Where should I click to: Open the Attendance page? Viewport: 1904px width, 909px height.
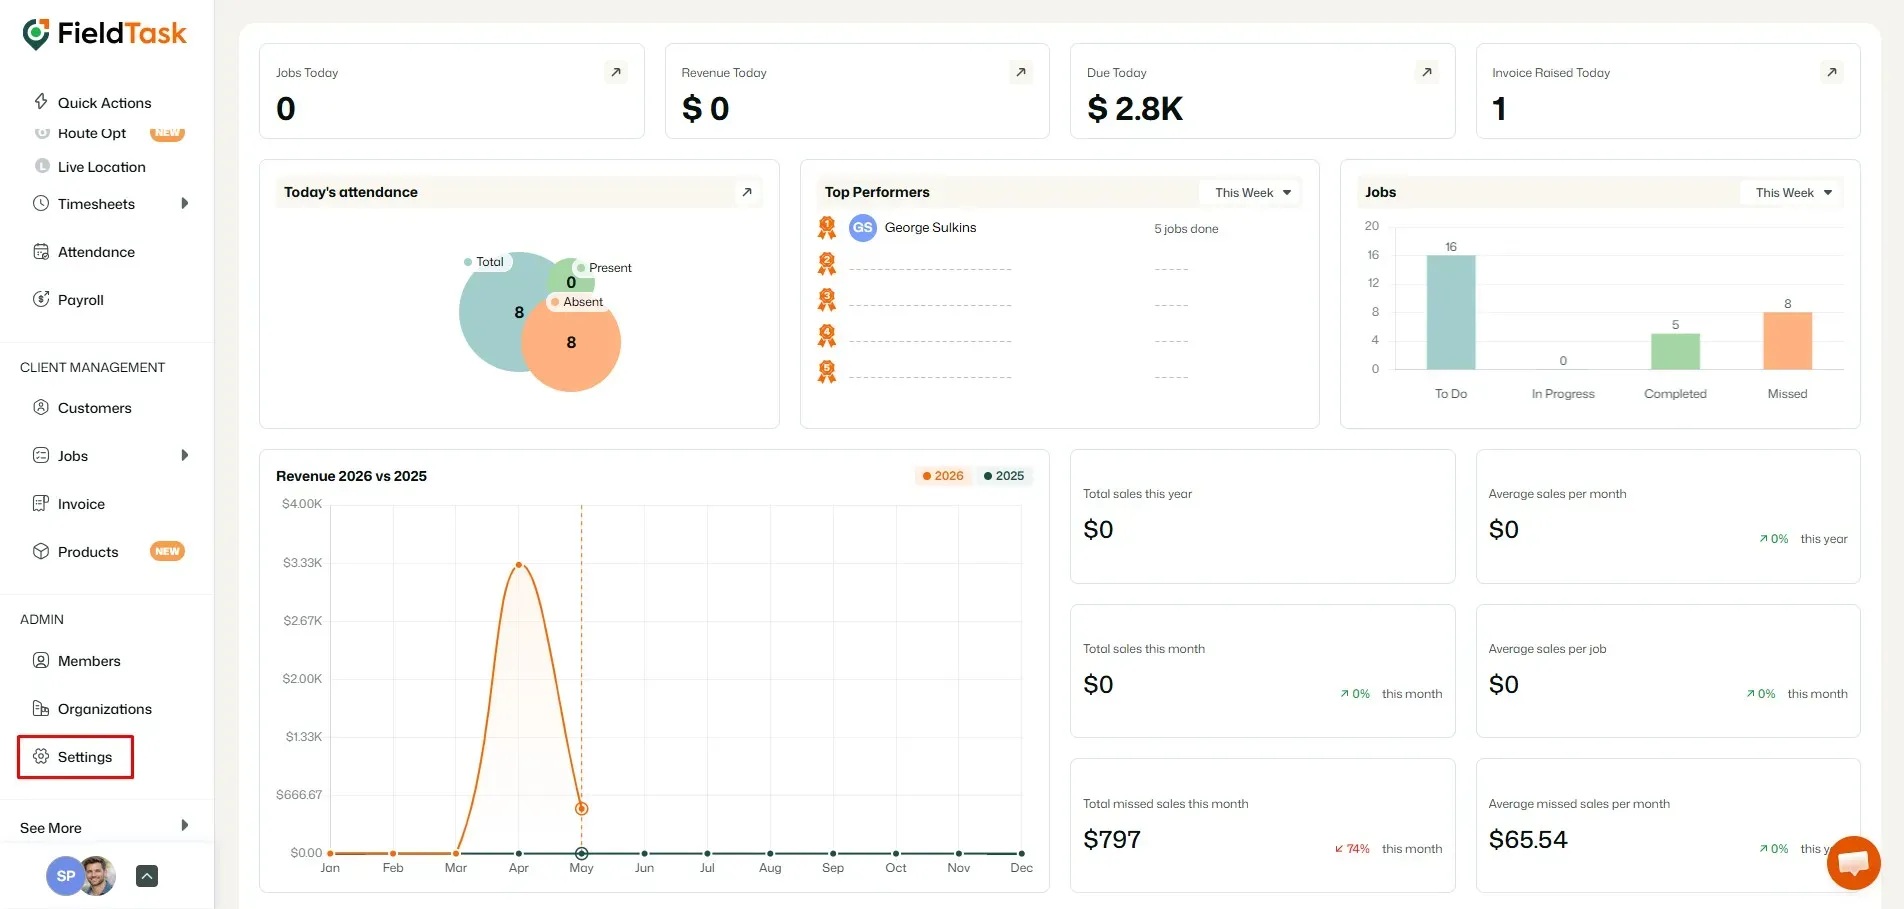tap(96, 252)
